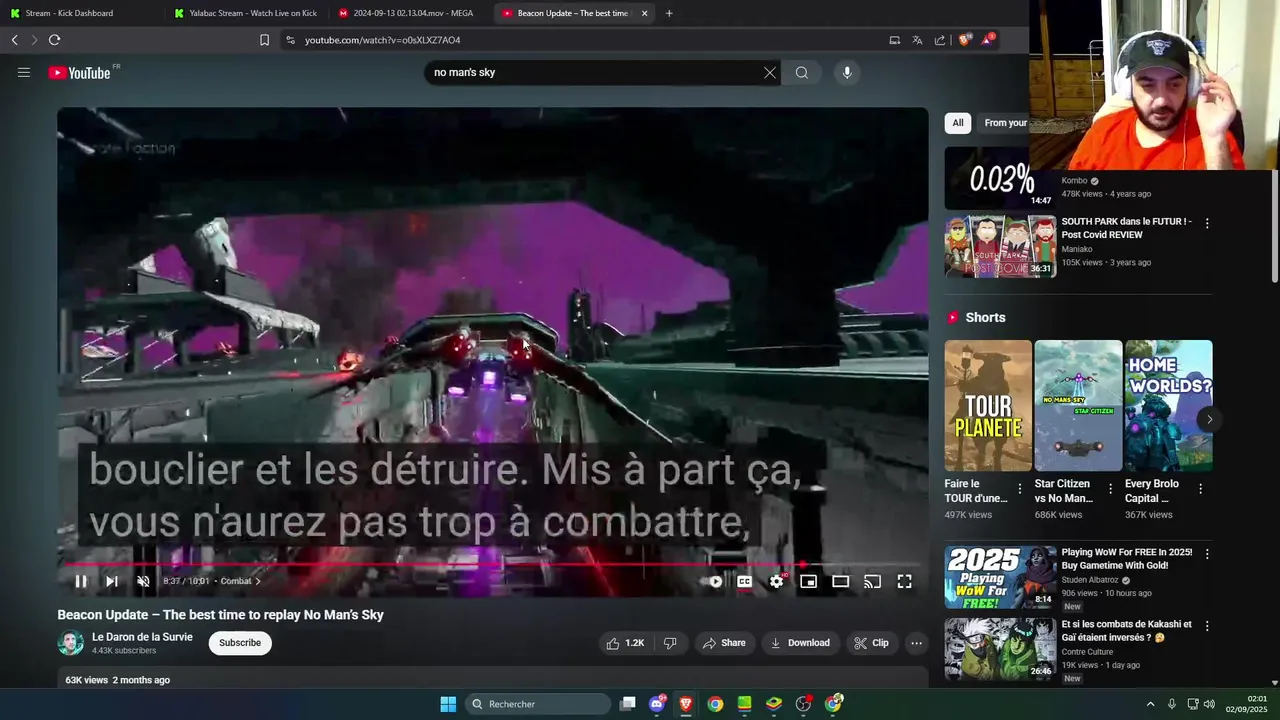Go back in browser history

[x=15, y=40]
